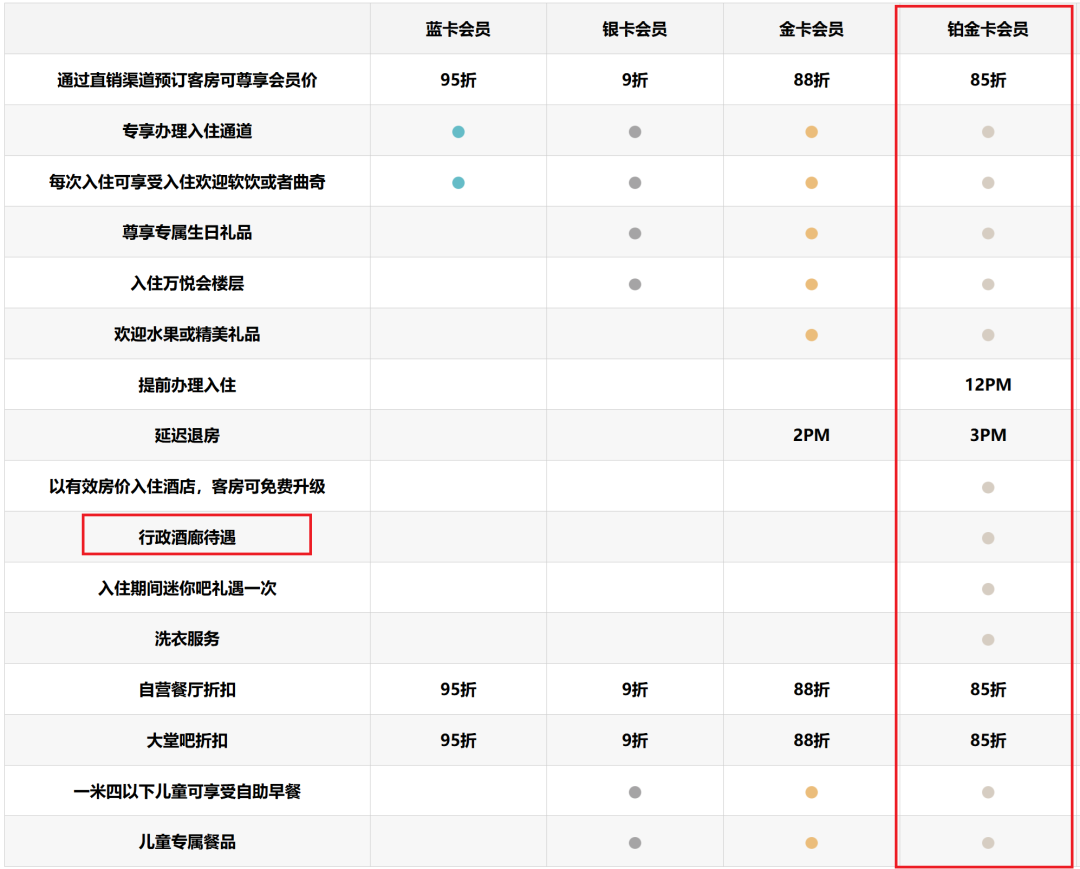Click the 大堂吧折扣 row label

(187, 741)
